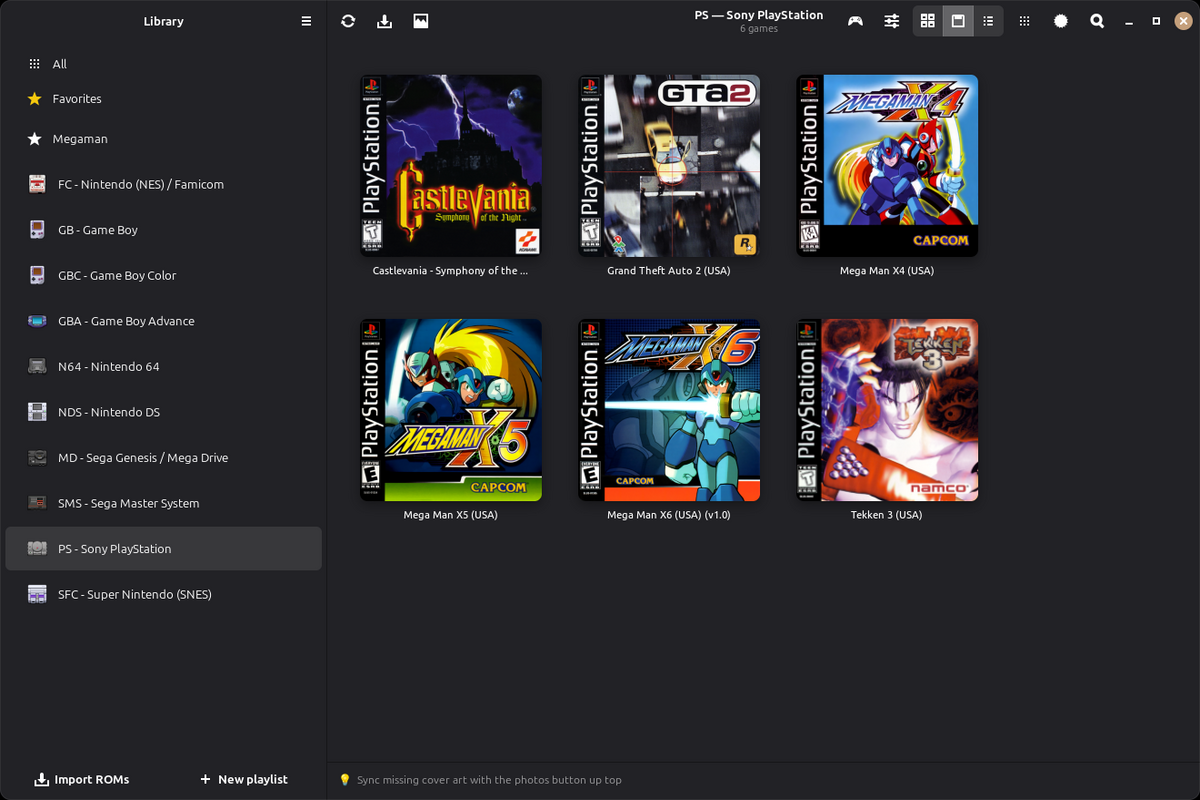The height and width of the screenshot is (800, 1200).
Task: Open Mega Man X5 cover art
Action: [451, 410]
